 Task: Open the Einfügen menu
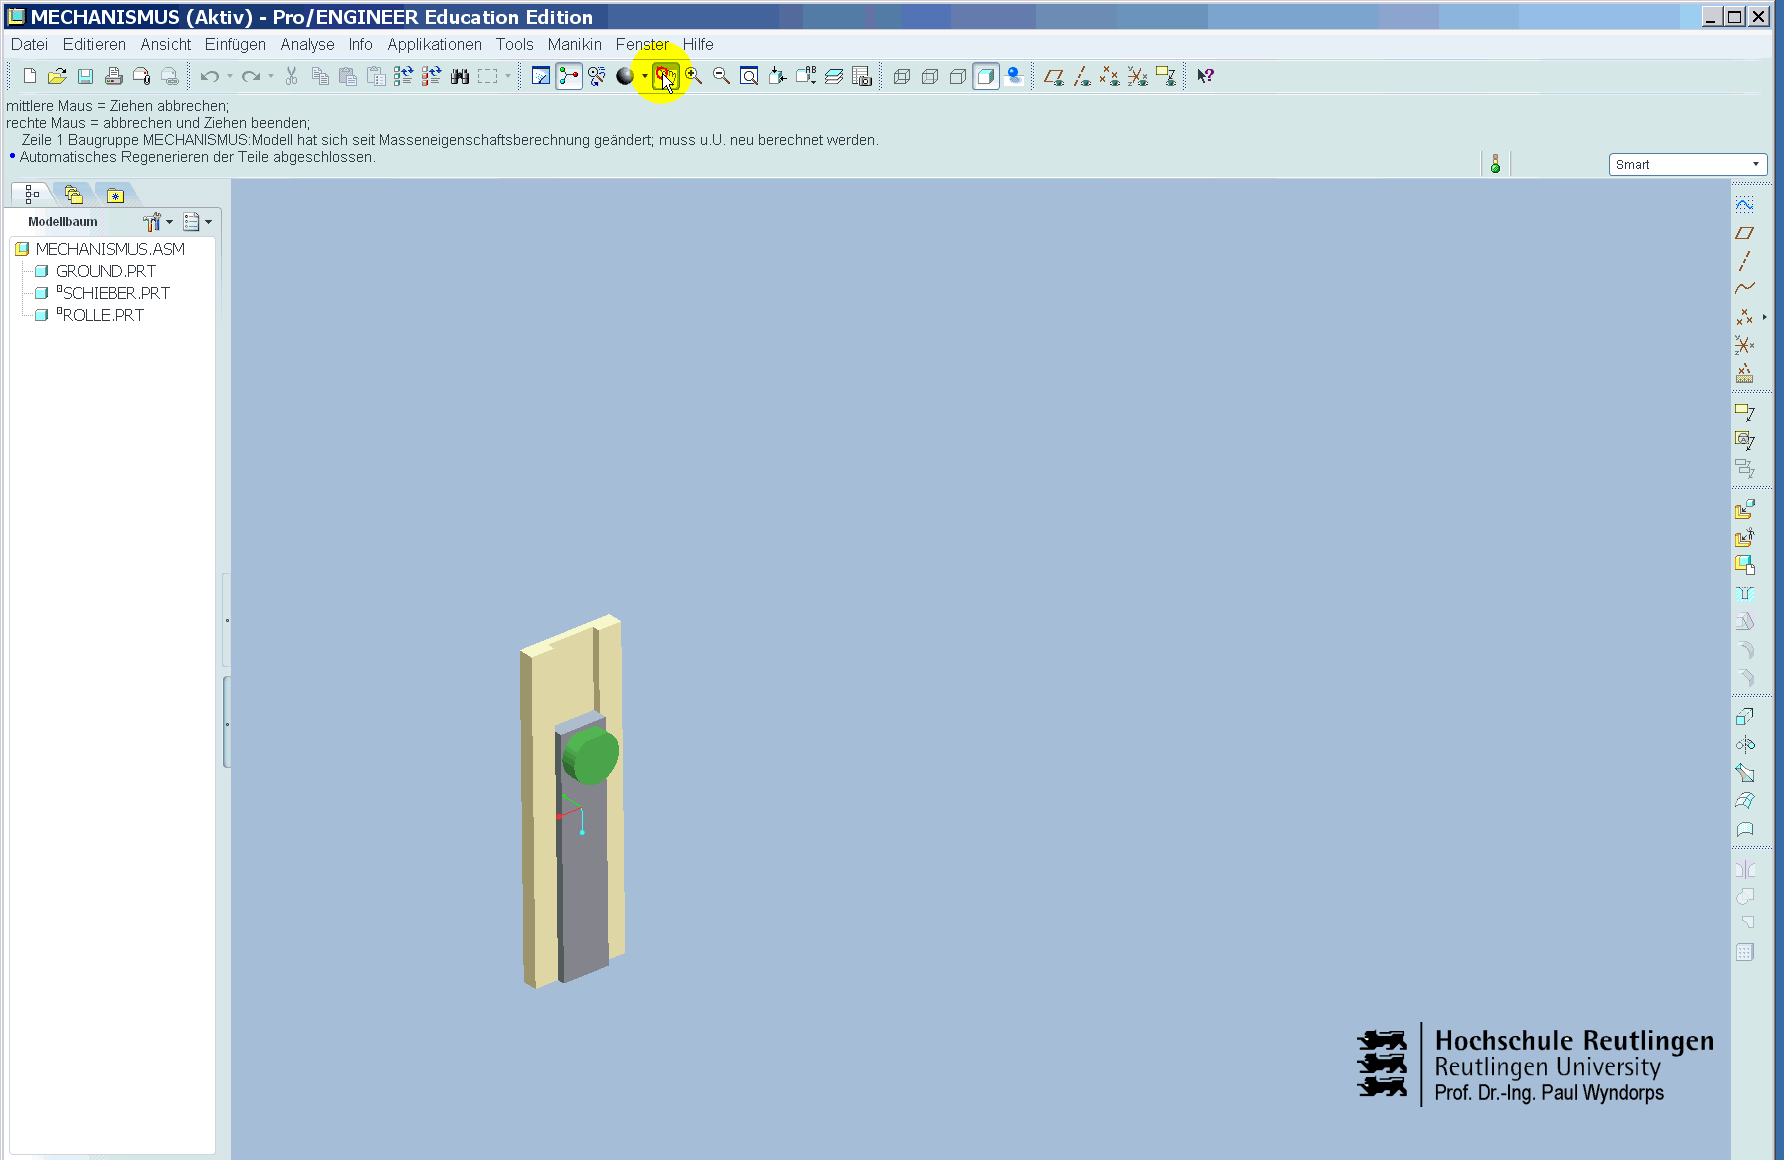235,45
